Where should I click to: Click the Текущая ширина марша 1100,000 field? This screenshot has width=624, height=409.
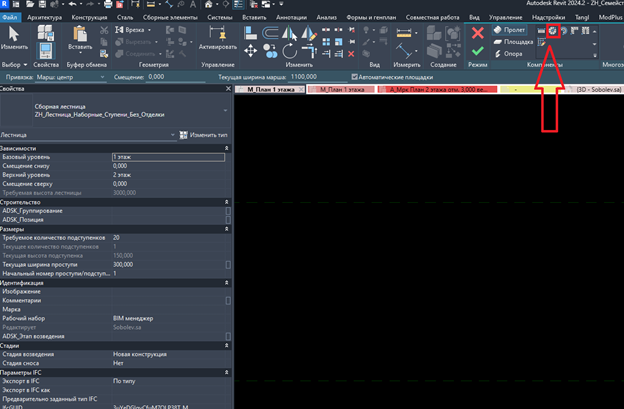click(317, 77)
